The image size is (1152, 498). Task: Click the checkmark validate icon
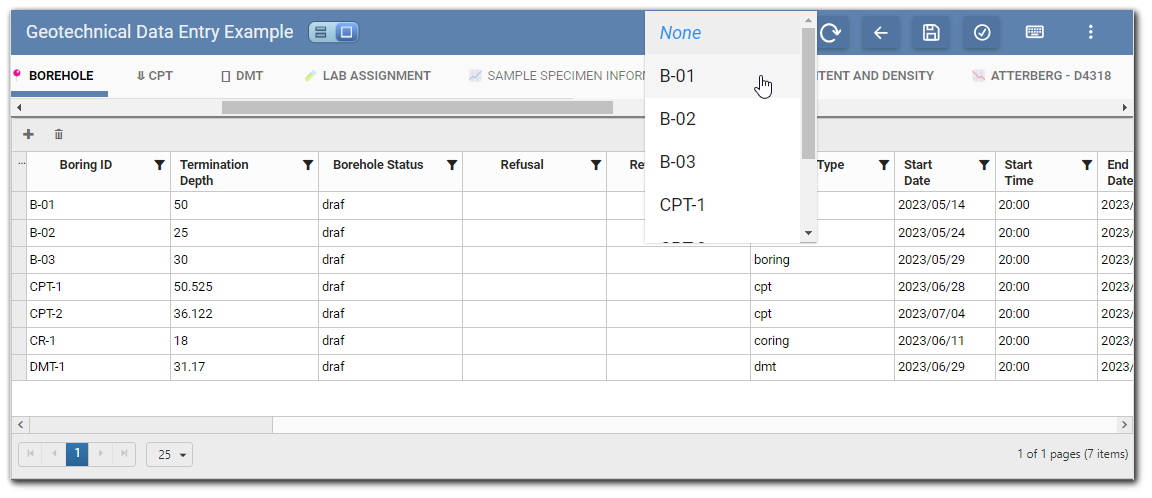click(982, 33)
